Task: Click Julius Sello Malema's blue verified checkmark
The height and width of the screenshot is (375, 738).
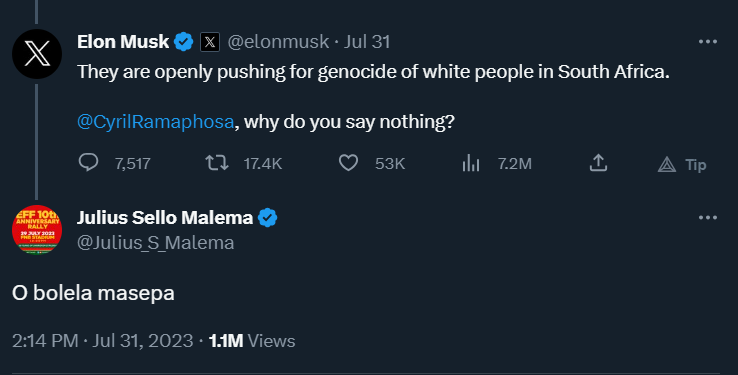Action: [267, 218]
